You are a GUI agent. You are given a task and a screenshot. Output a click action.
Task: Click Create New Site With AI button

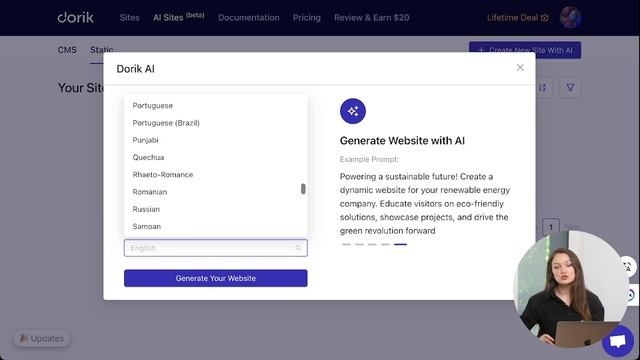pos(525,50)
